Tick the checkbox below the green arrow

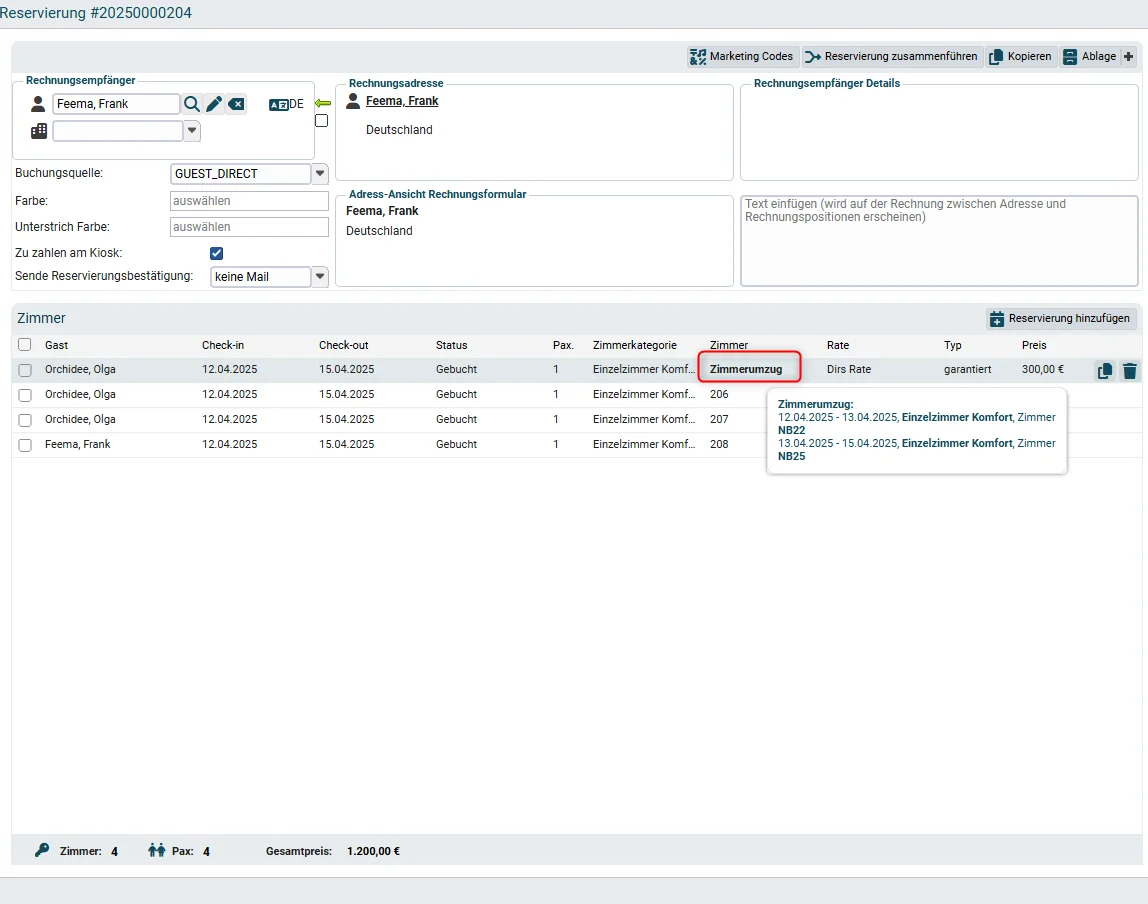tap(321, 121)
